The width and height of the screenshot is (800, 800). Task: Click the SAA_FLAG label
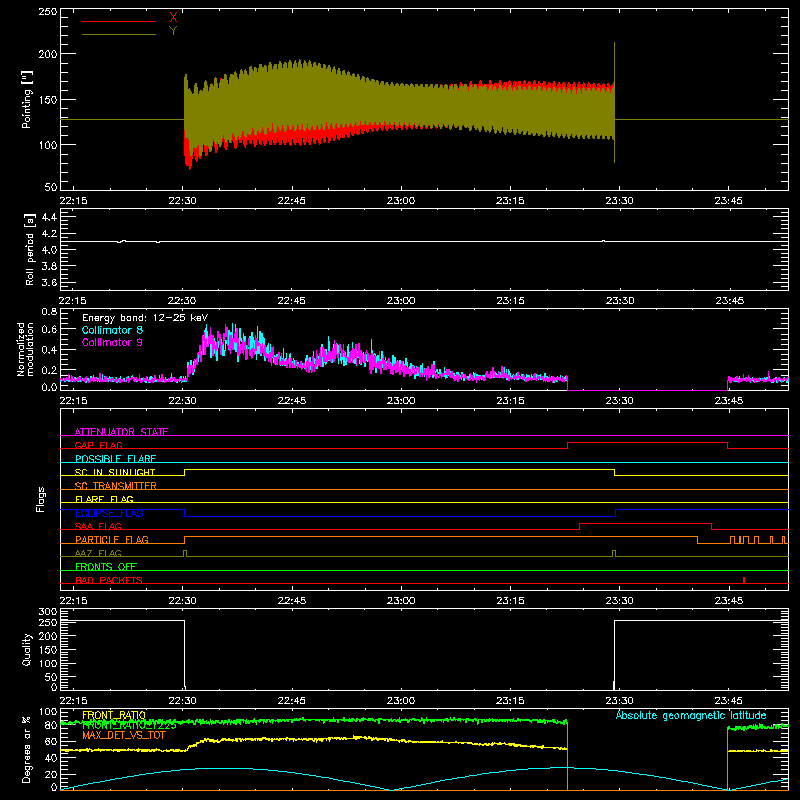pyautogui.click(x=98, y=526)
